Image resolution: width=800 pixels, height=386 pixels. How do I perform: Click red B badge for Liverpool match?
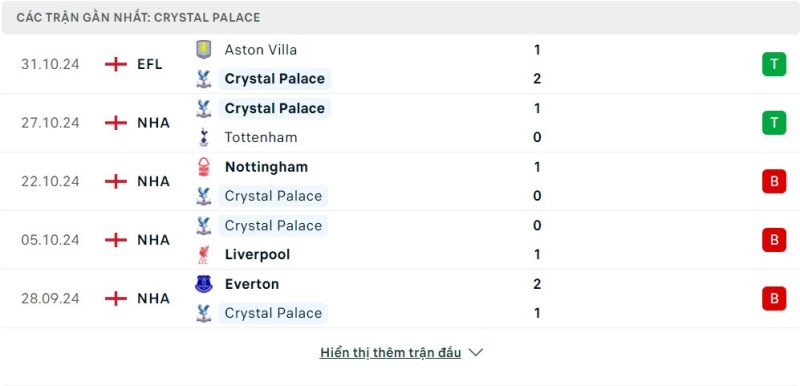(774, 240)
